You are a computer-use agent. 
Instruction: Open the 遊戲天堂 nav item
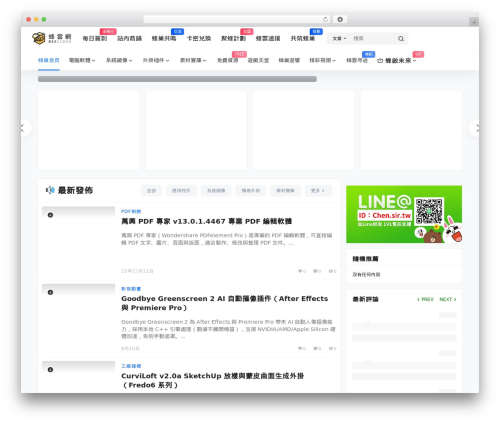[x=258, y=60]
